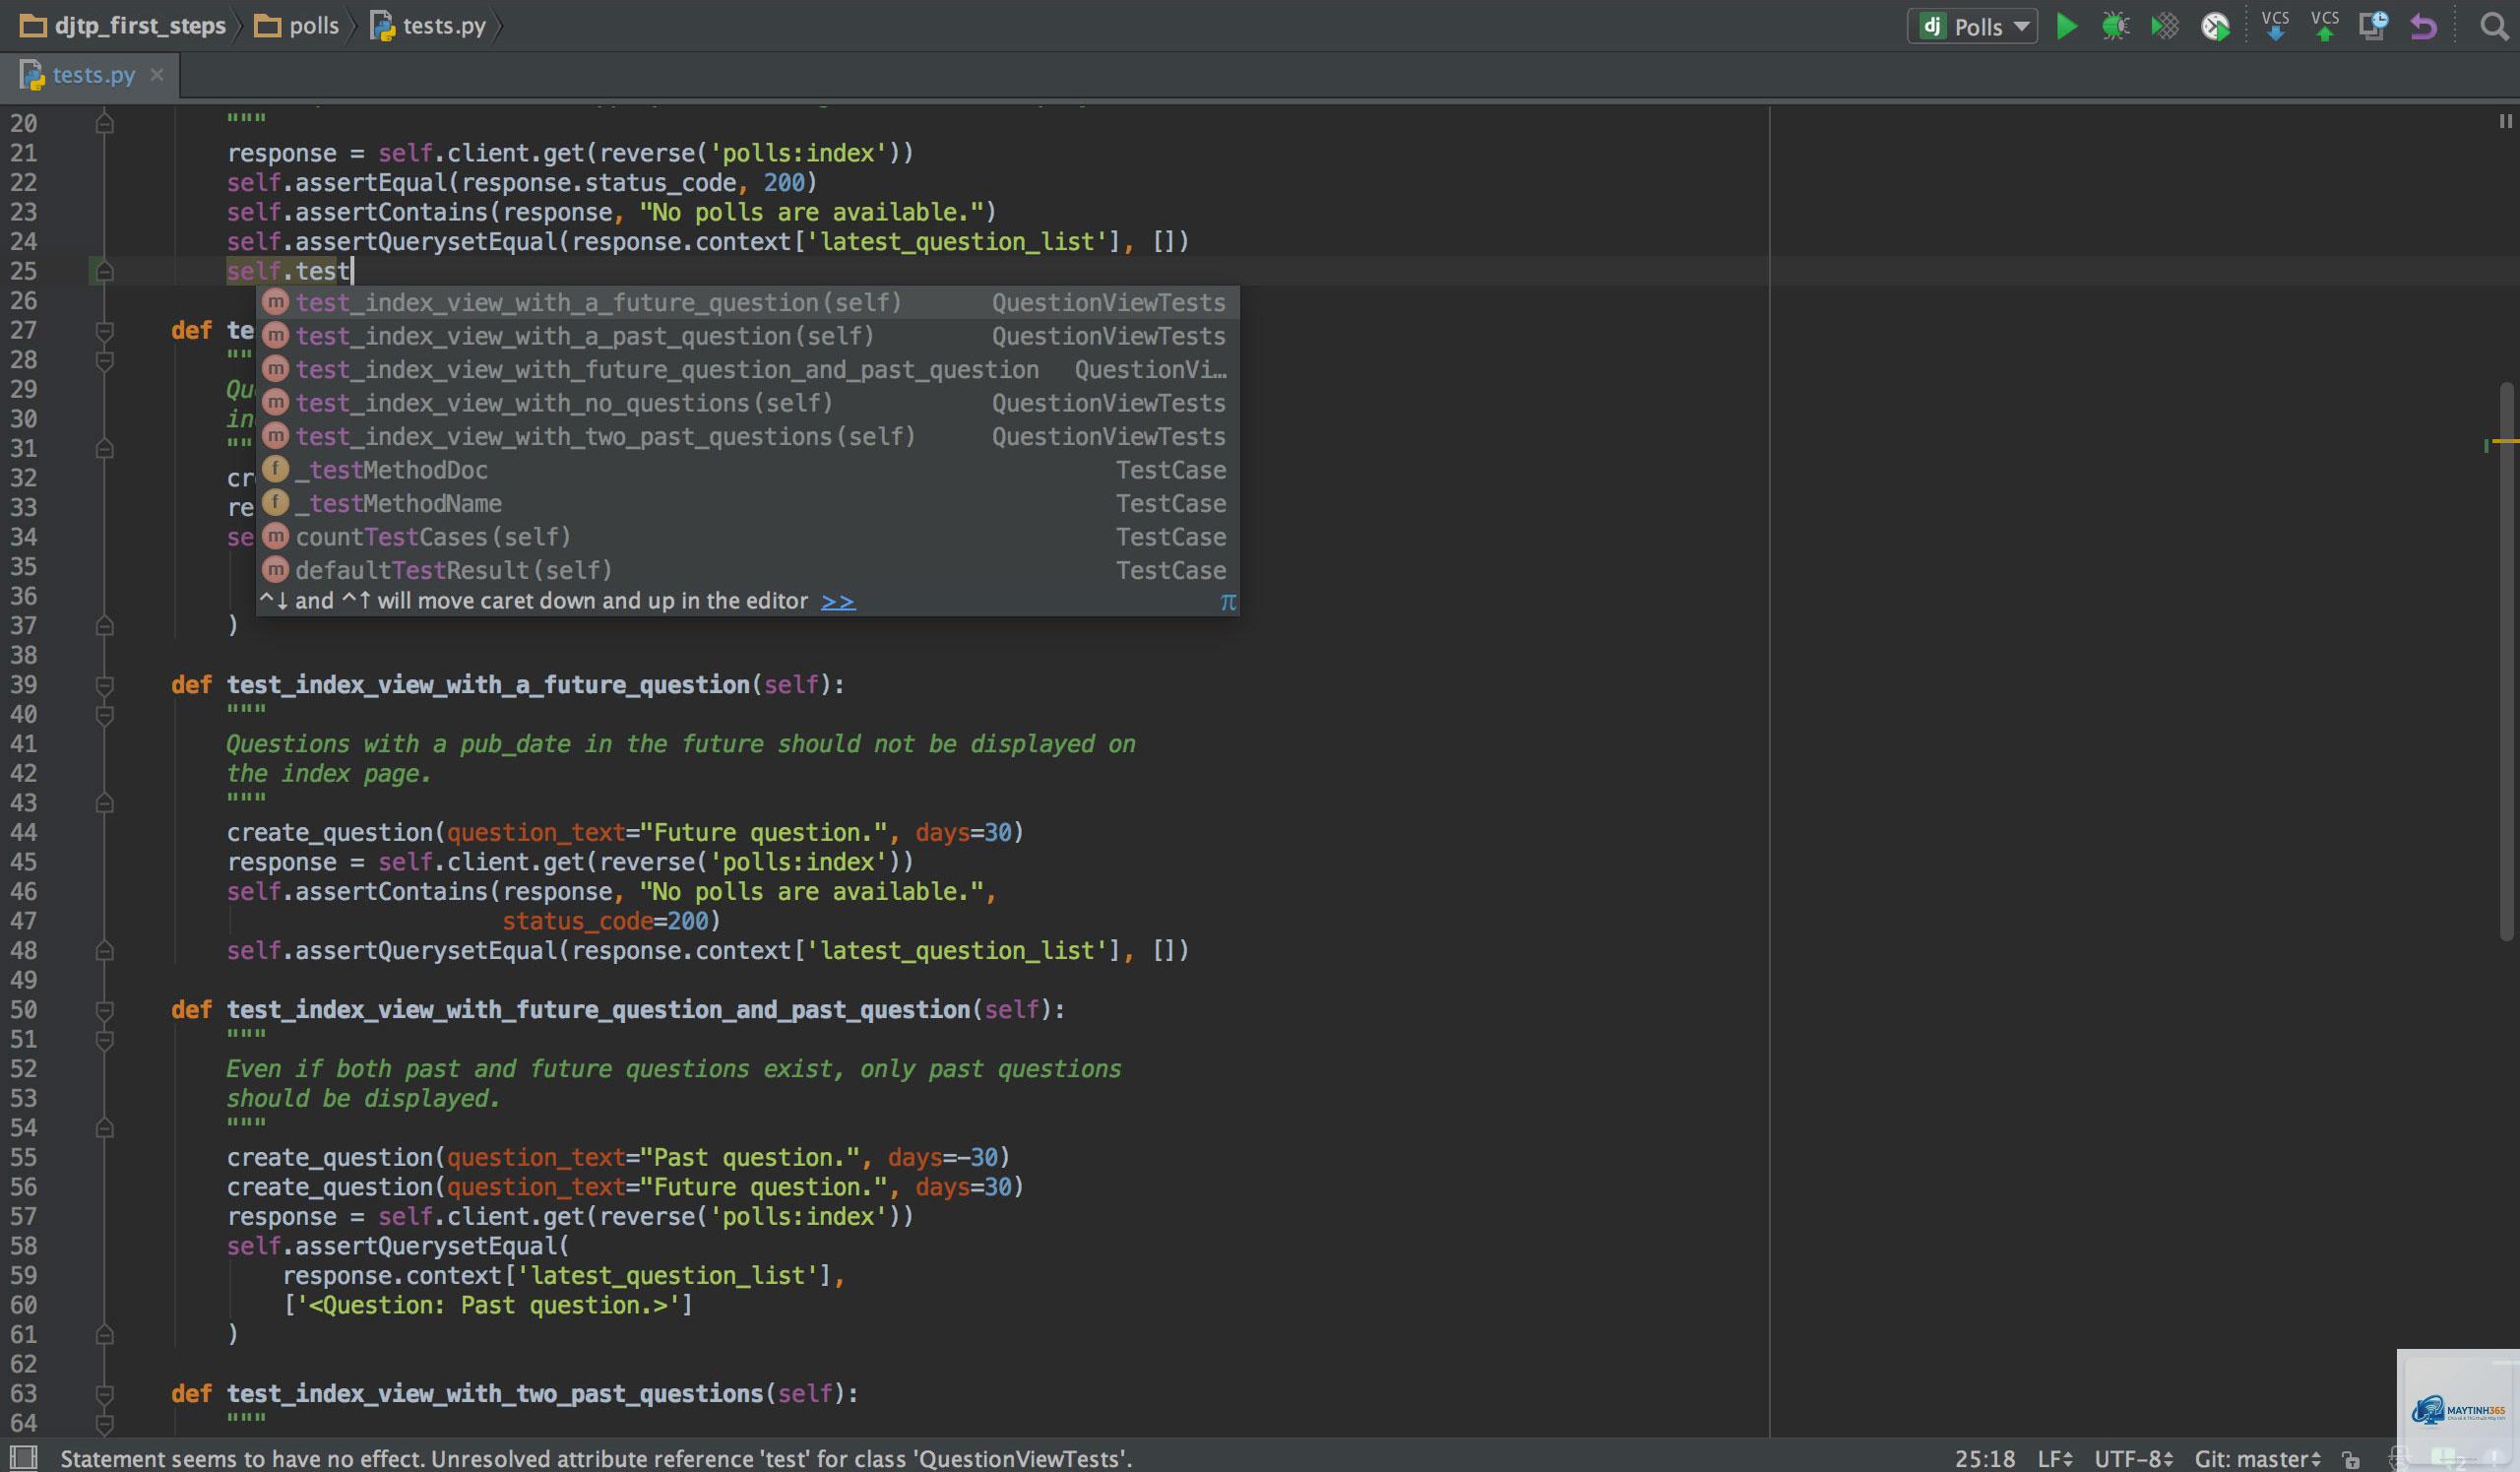Run Polls with coverage
2520x1472 pixels.
point(2165,26)
